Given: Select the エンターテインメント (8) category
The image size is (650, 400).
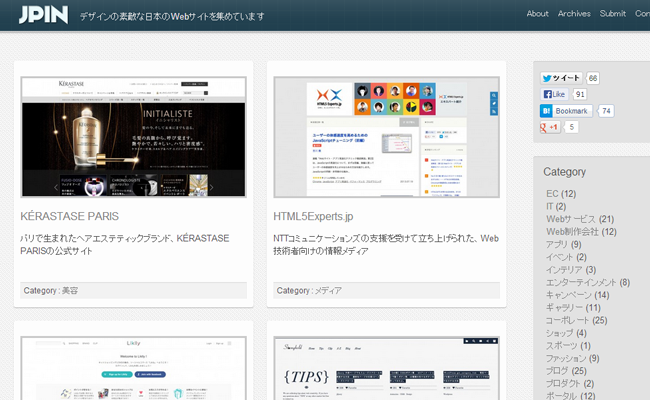Looking at the screenshot, I should [x=588, y=282].
